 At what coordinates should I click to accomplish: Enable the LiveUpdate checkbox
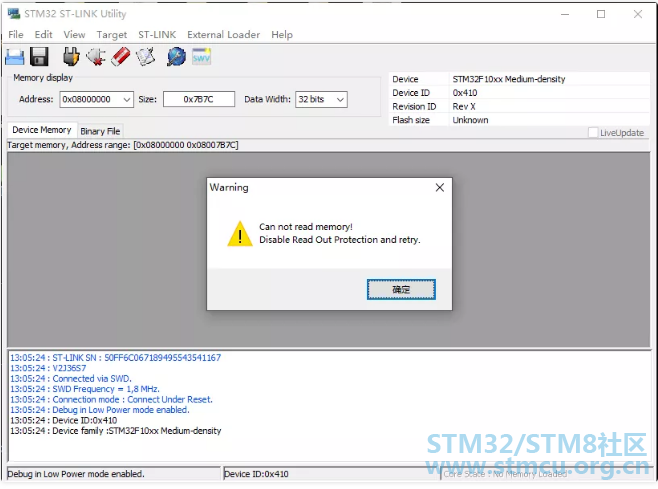pyautogui.click(x=593, y=133)
